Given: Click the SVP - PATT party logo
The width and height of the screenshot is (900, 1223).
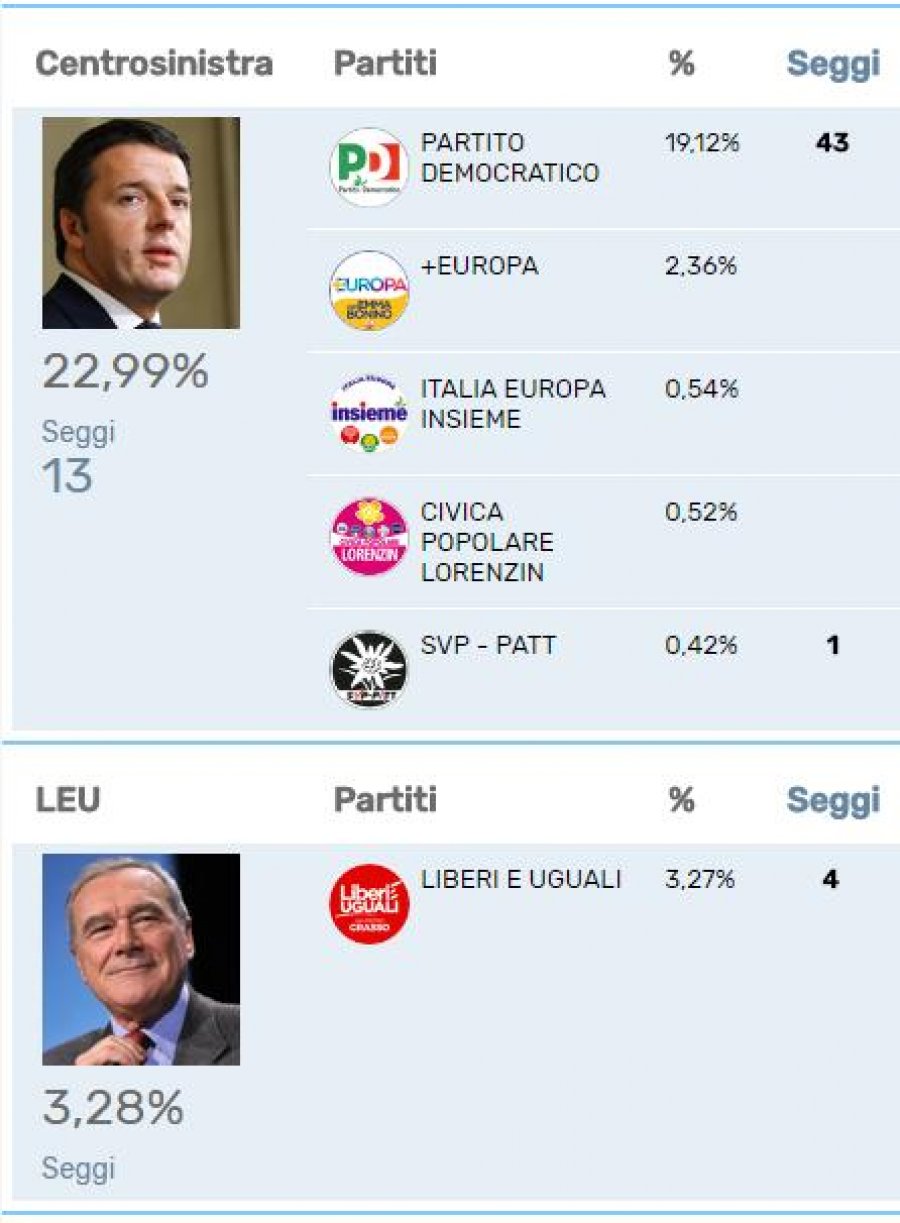Looking at the screenshot, I should tap(369, 669).
